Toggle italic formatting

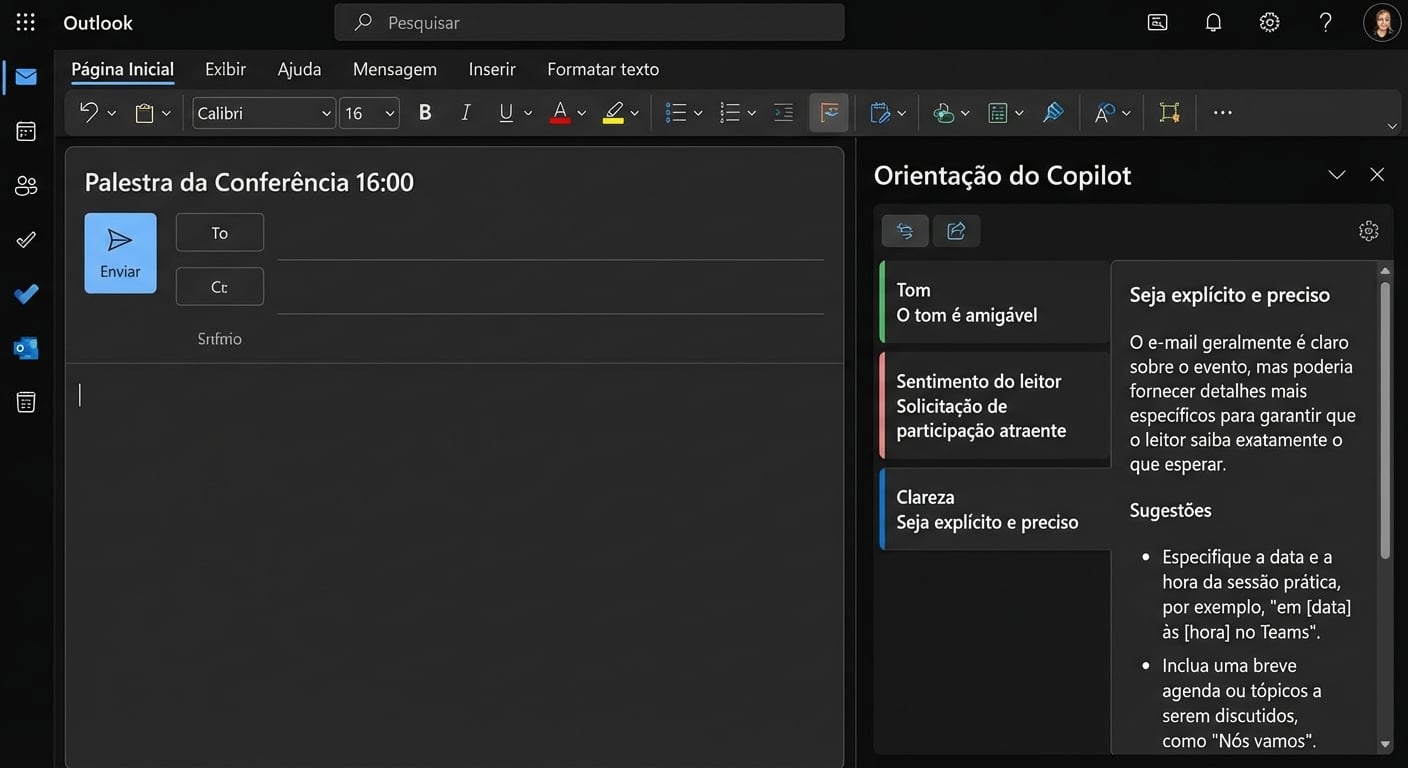pyautogui.click(x=465, y=113)
